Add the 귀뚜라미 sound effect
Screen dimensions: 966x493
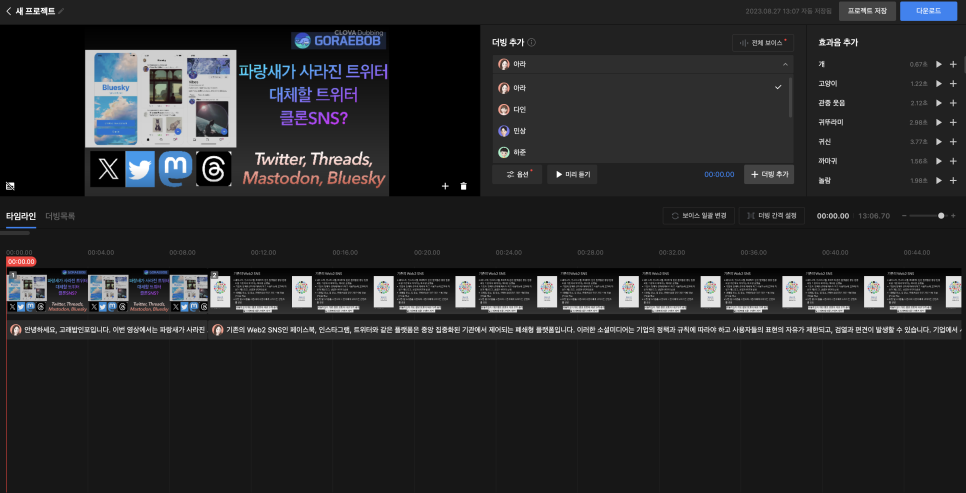coord(953,122)
